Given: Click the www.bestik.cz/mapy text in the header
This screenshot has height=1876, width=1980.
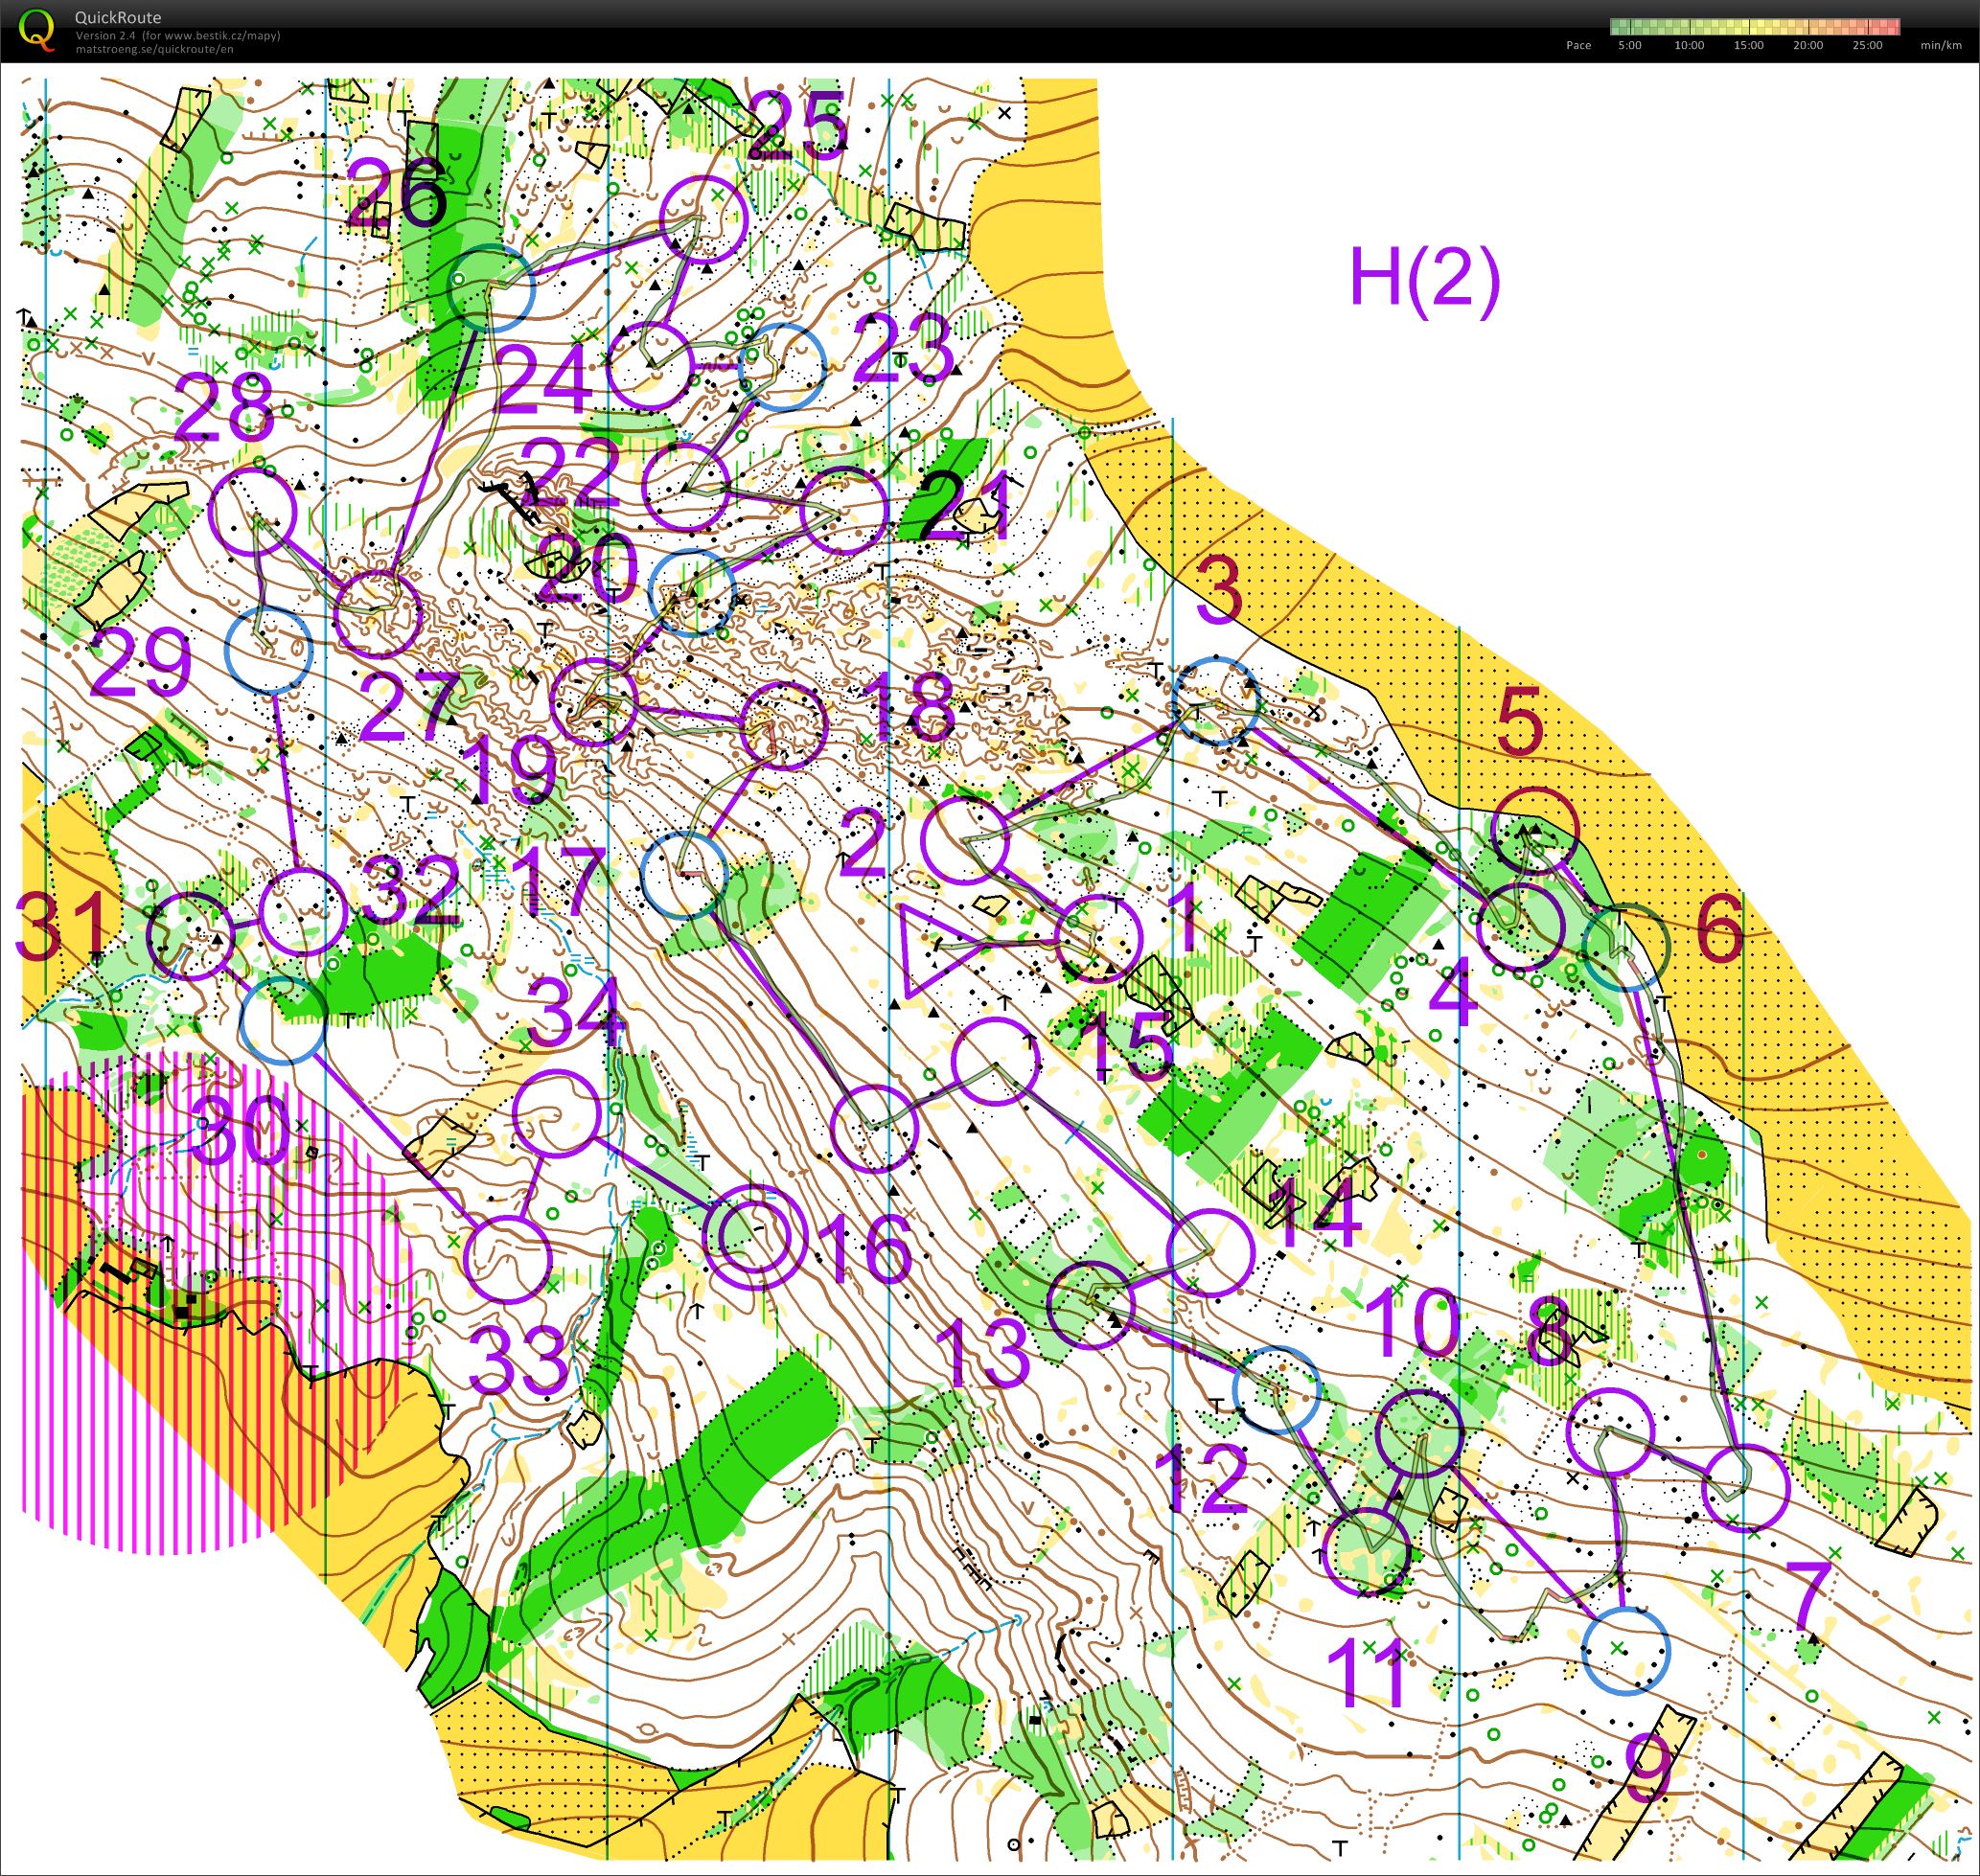Looking at the screenshot, I should coord(220,35).
